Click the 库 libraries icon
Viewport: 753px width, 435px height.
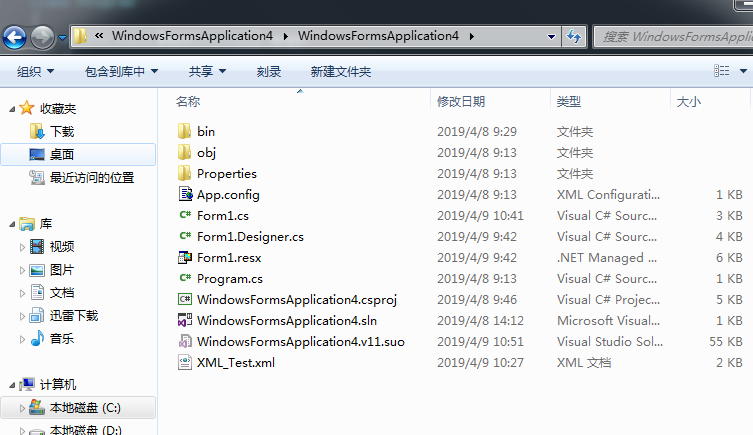coord(27,224)
